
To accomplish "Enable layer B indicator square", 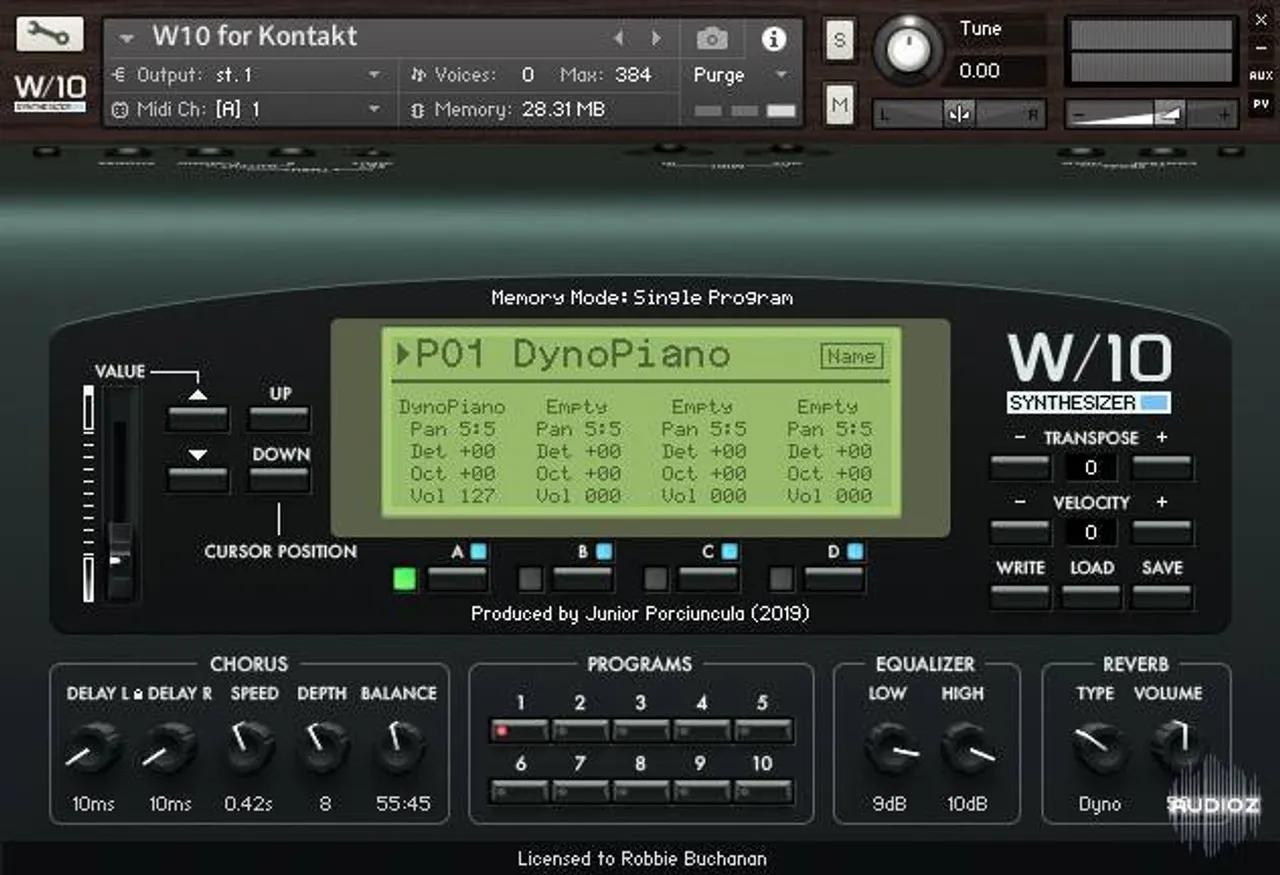I will 530,579.
